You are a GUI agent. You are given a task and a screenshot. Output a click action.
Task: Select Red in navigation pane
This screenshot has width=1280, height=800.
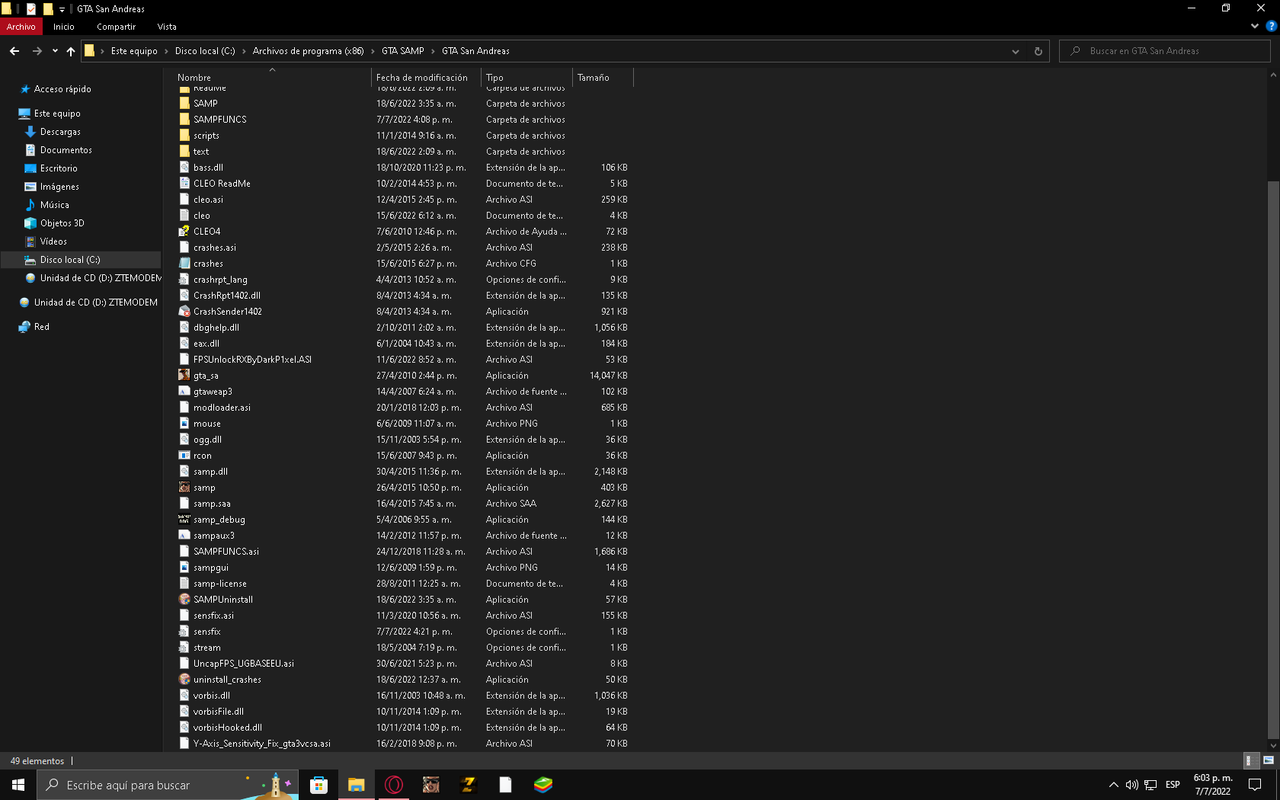click(41, 327)
